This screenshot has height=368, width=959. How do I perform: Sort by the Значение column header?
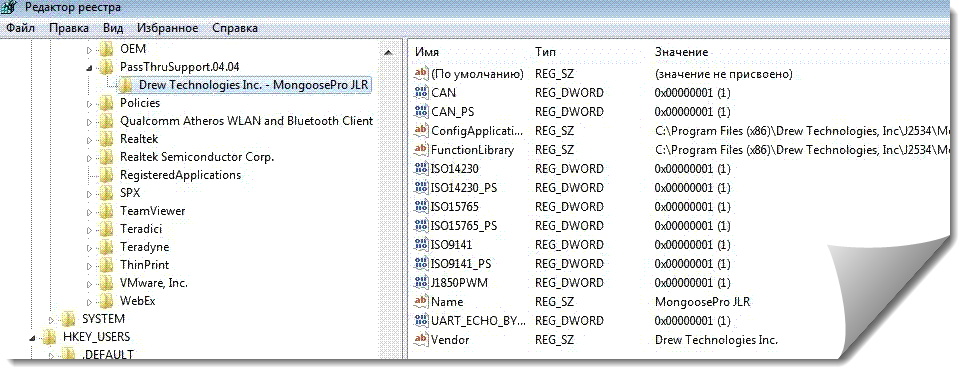point(681,53)
